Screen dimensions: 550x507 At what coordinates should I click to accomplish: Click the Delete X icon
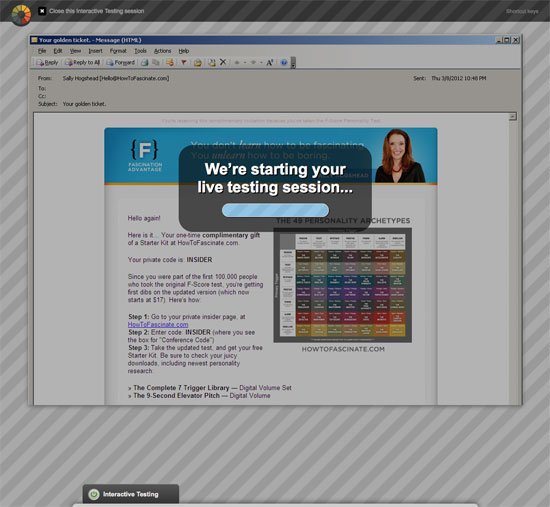pos(223,62)
